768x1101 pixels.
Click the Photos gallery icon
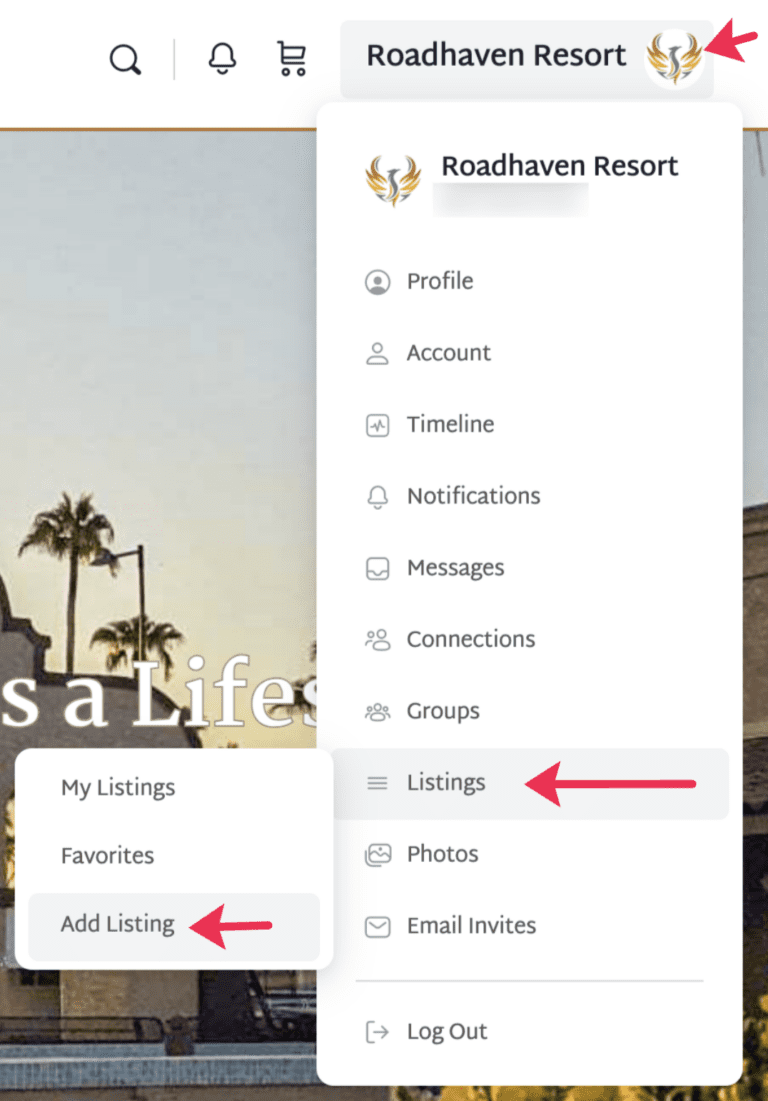(x=377, y=855)
